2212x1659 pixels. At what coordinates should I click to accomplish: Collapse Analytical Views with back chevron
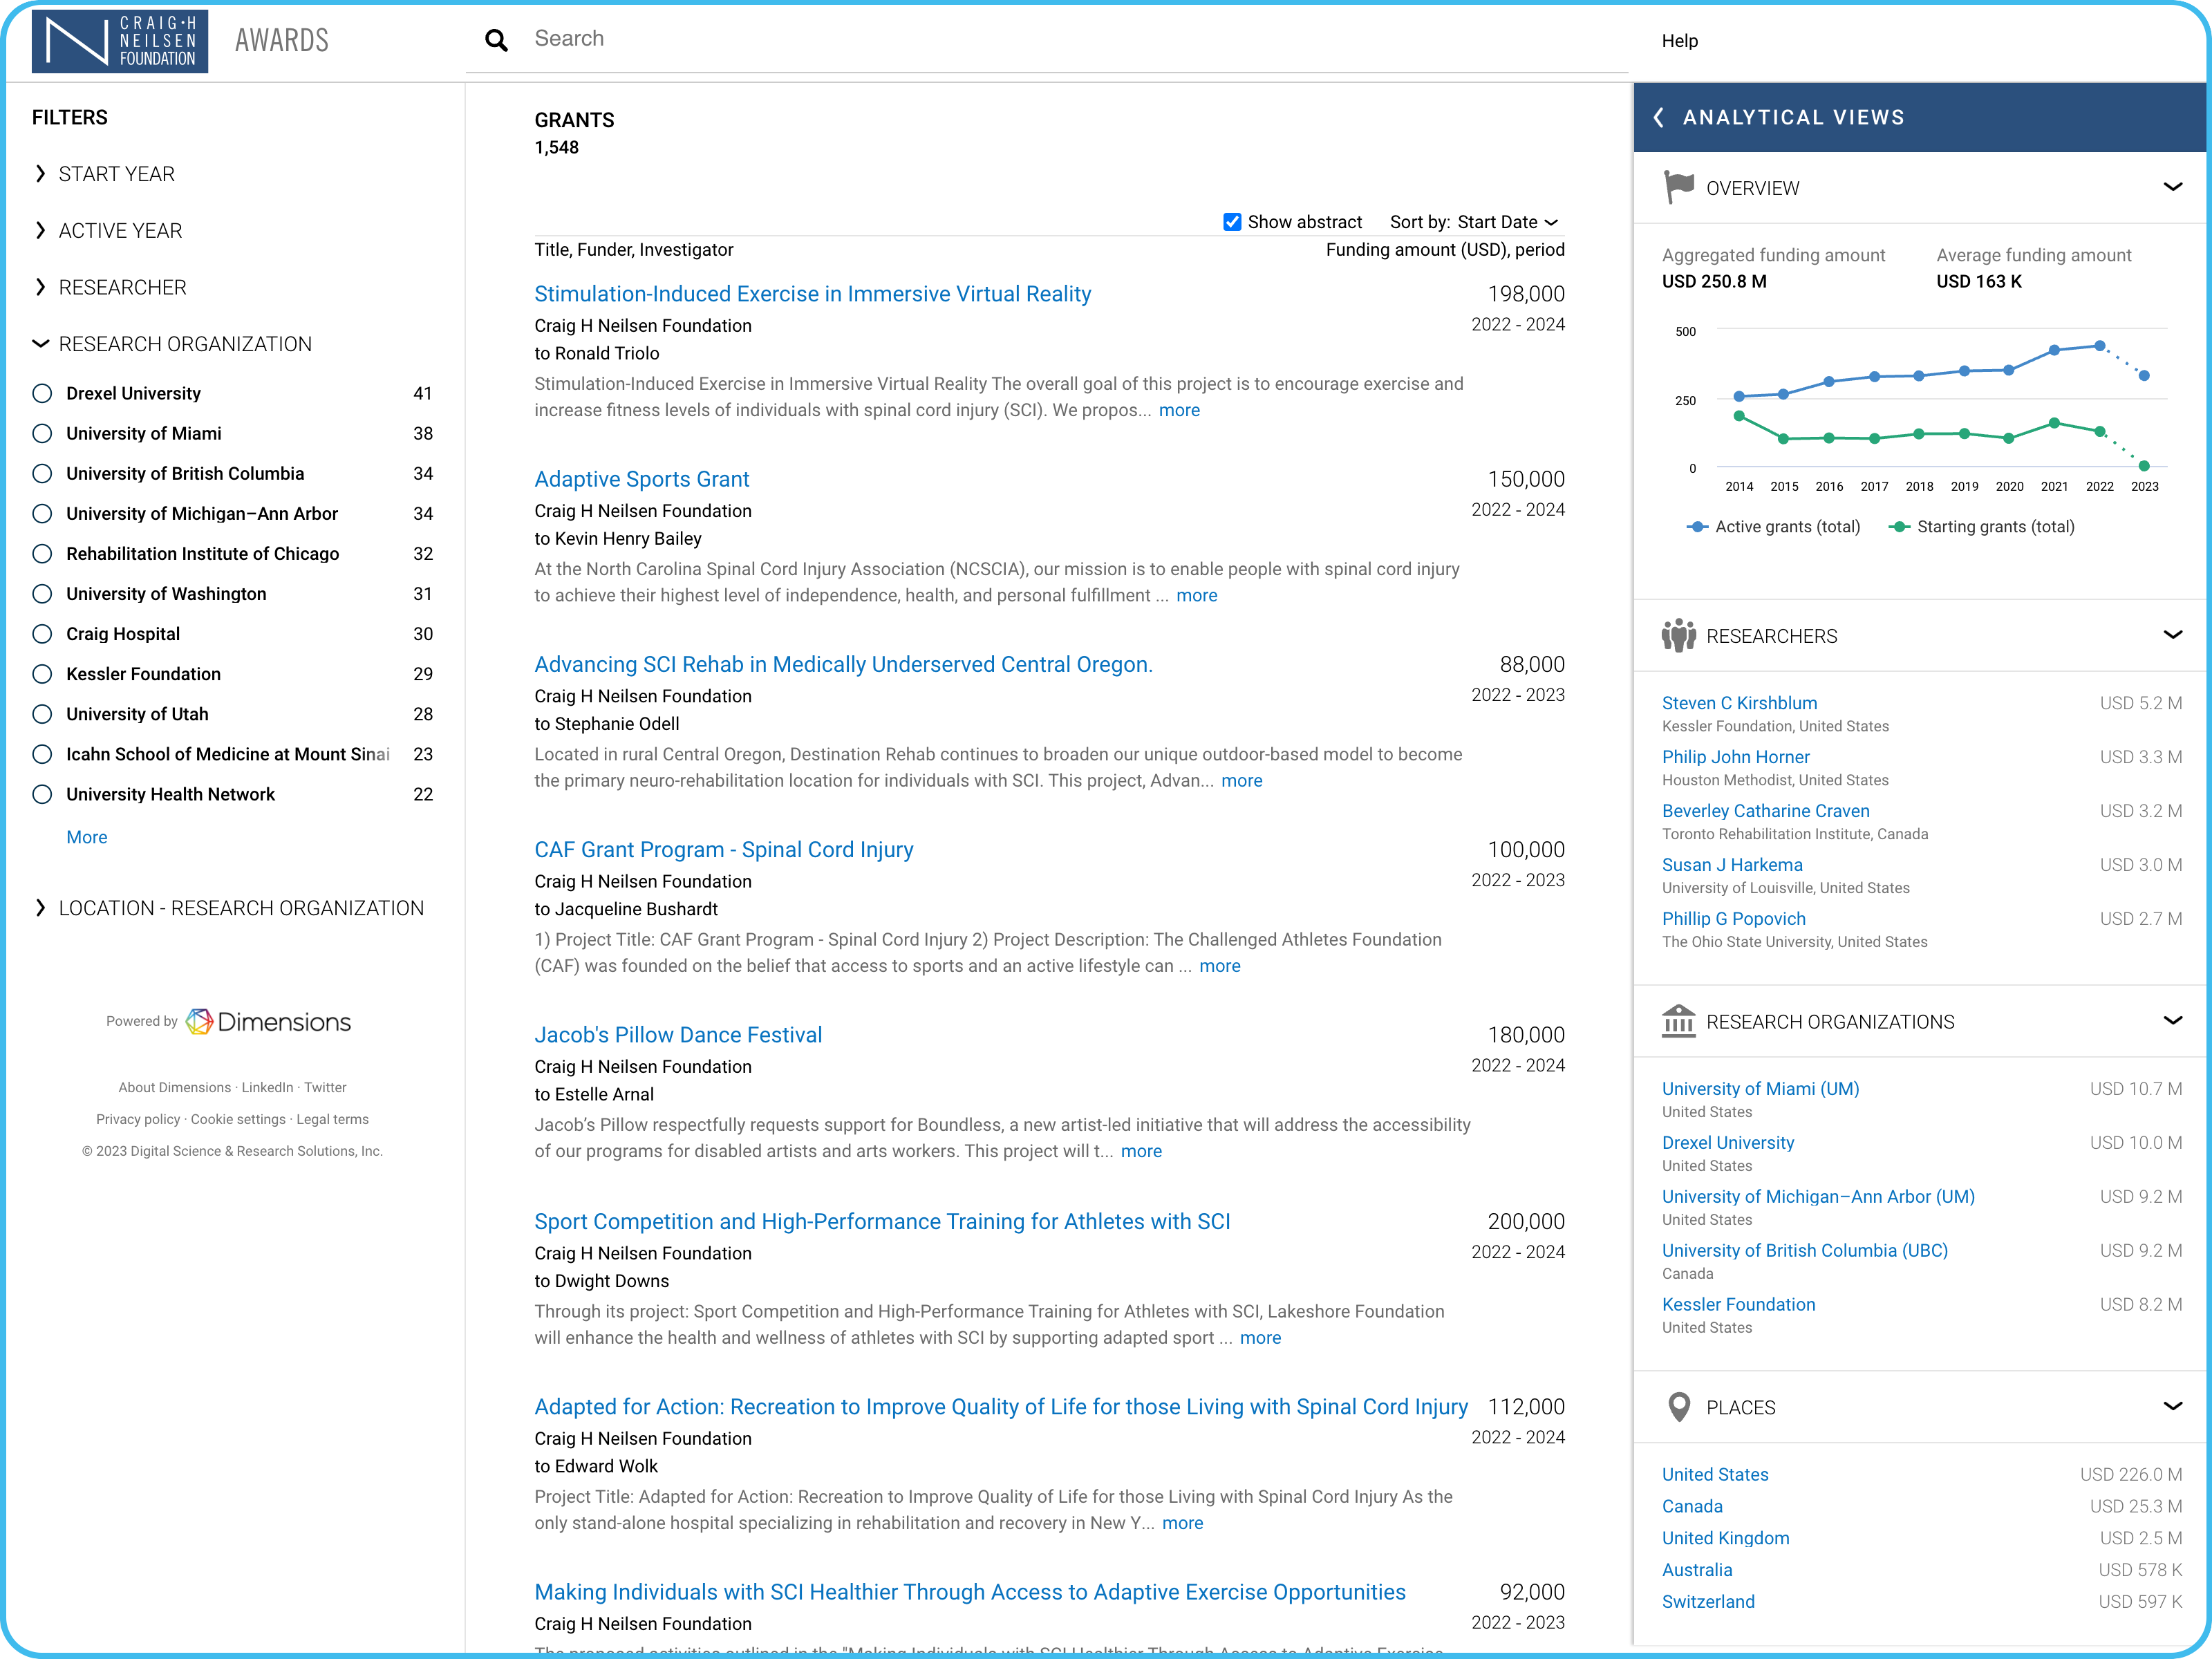click(1658, 117)
